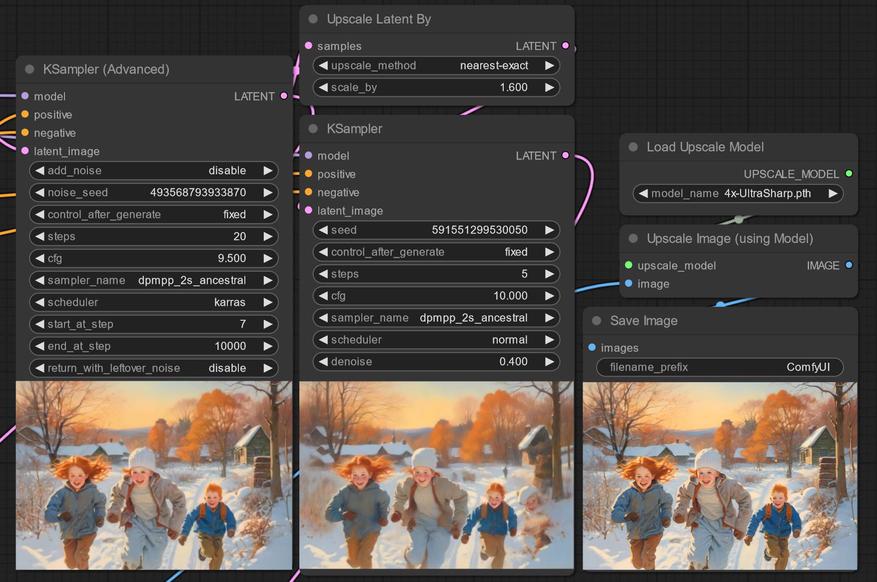The image size is (877, 582).
Task: Click the negative input socket on plain KSampler
Action: (309, 192)
